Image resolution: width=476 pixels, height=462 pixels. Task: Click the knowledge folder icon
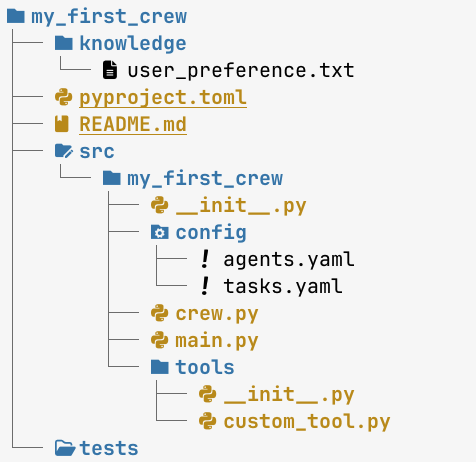(64, 43)
